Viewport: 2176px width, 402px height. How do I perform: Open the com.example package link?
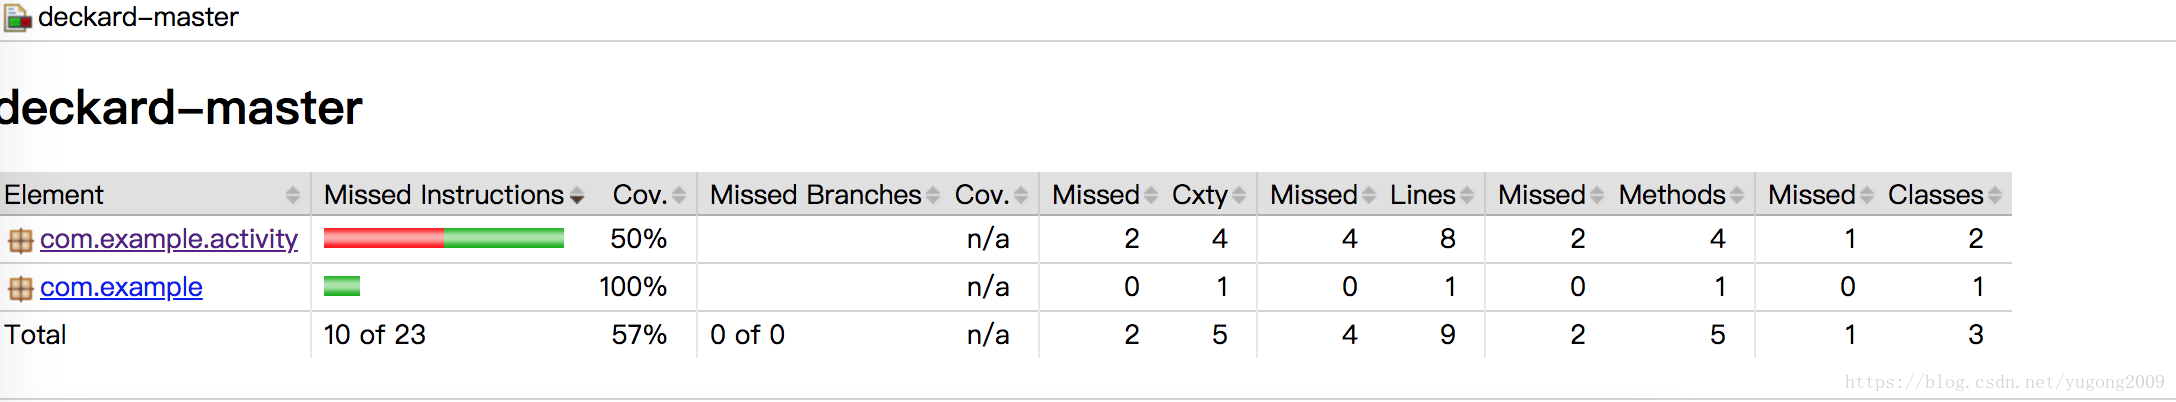click(x=121, y=287)
